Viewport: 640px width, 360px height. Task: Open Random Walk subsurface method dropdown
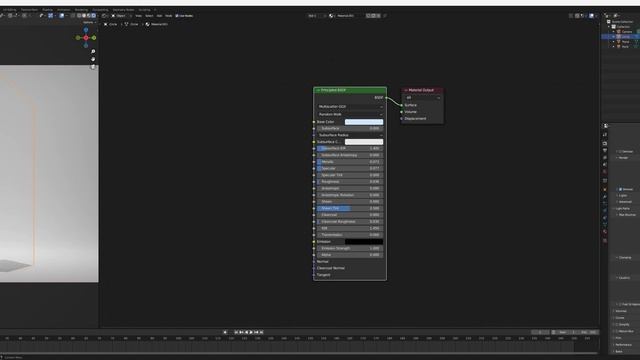point(350,114)
